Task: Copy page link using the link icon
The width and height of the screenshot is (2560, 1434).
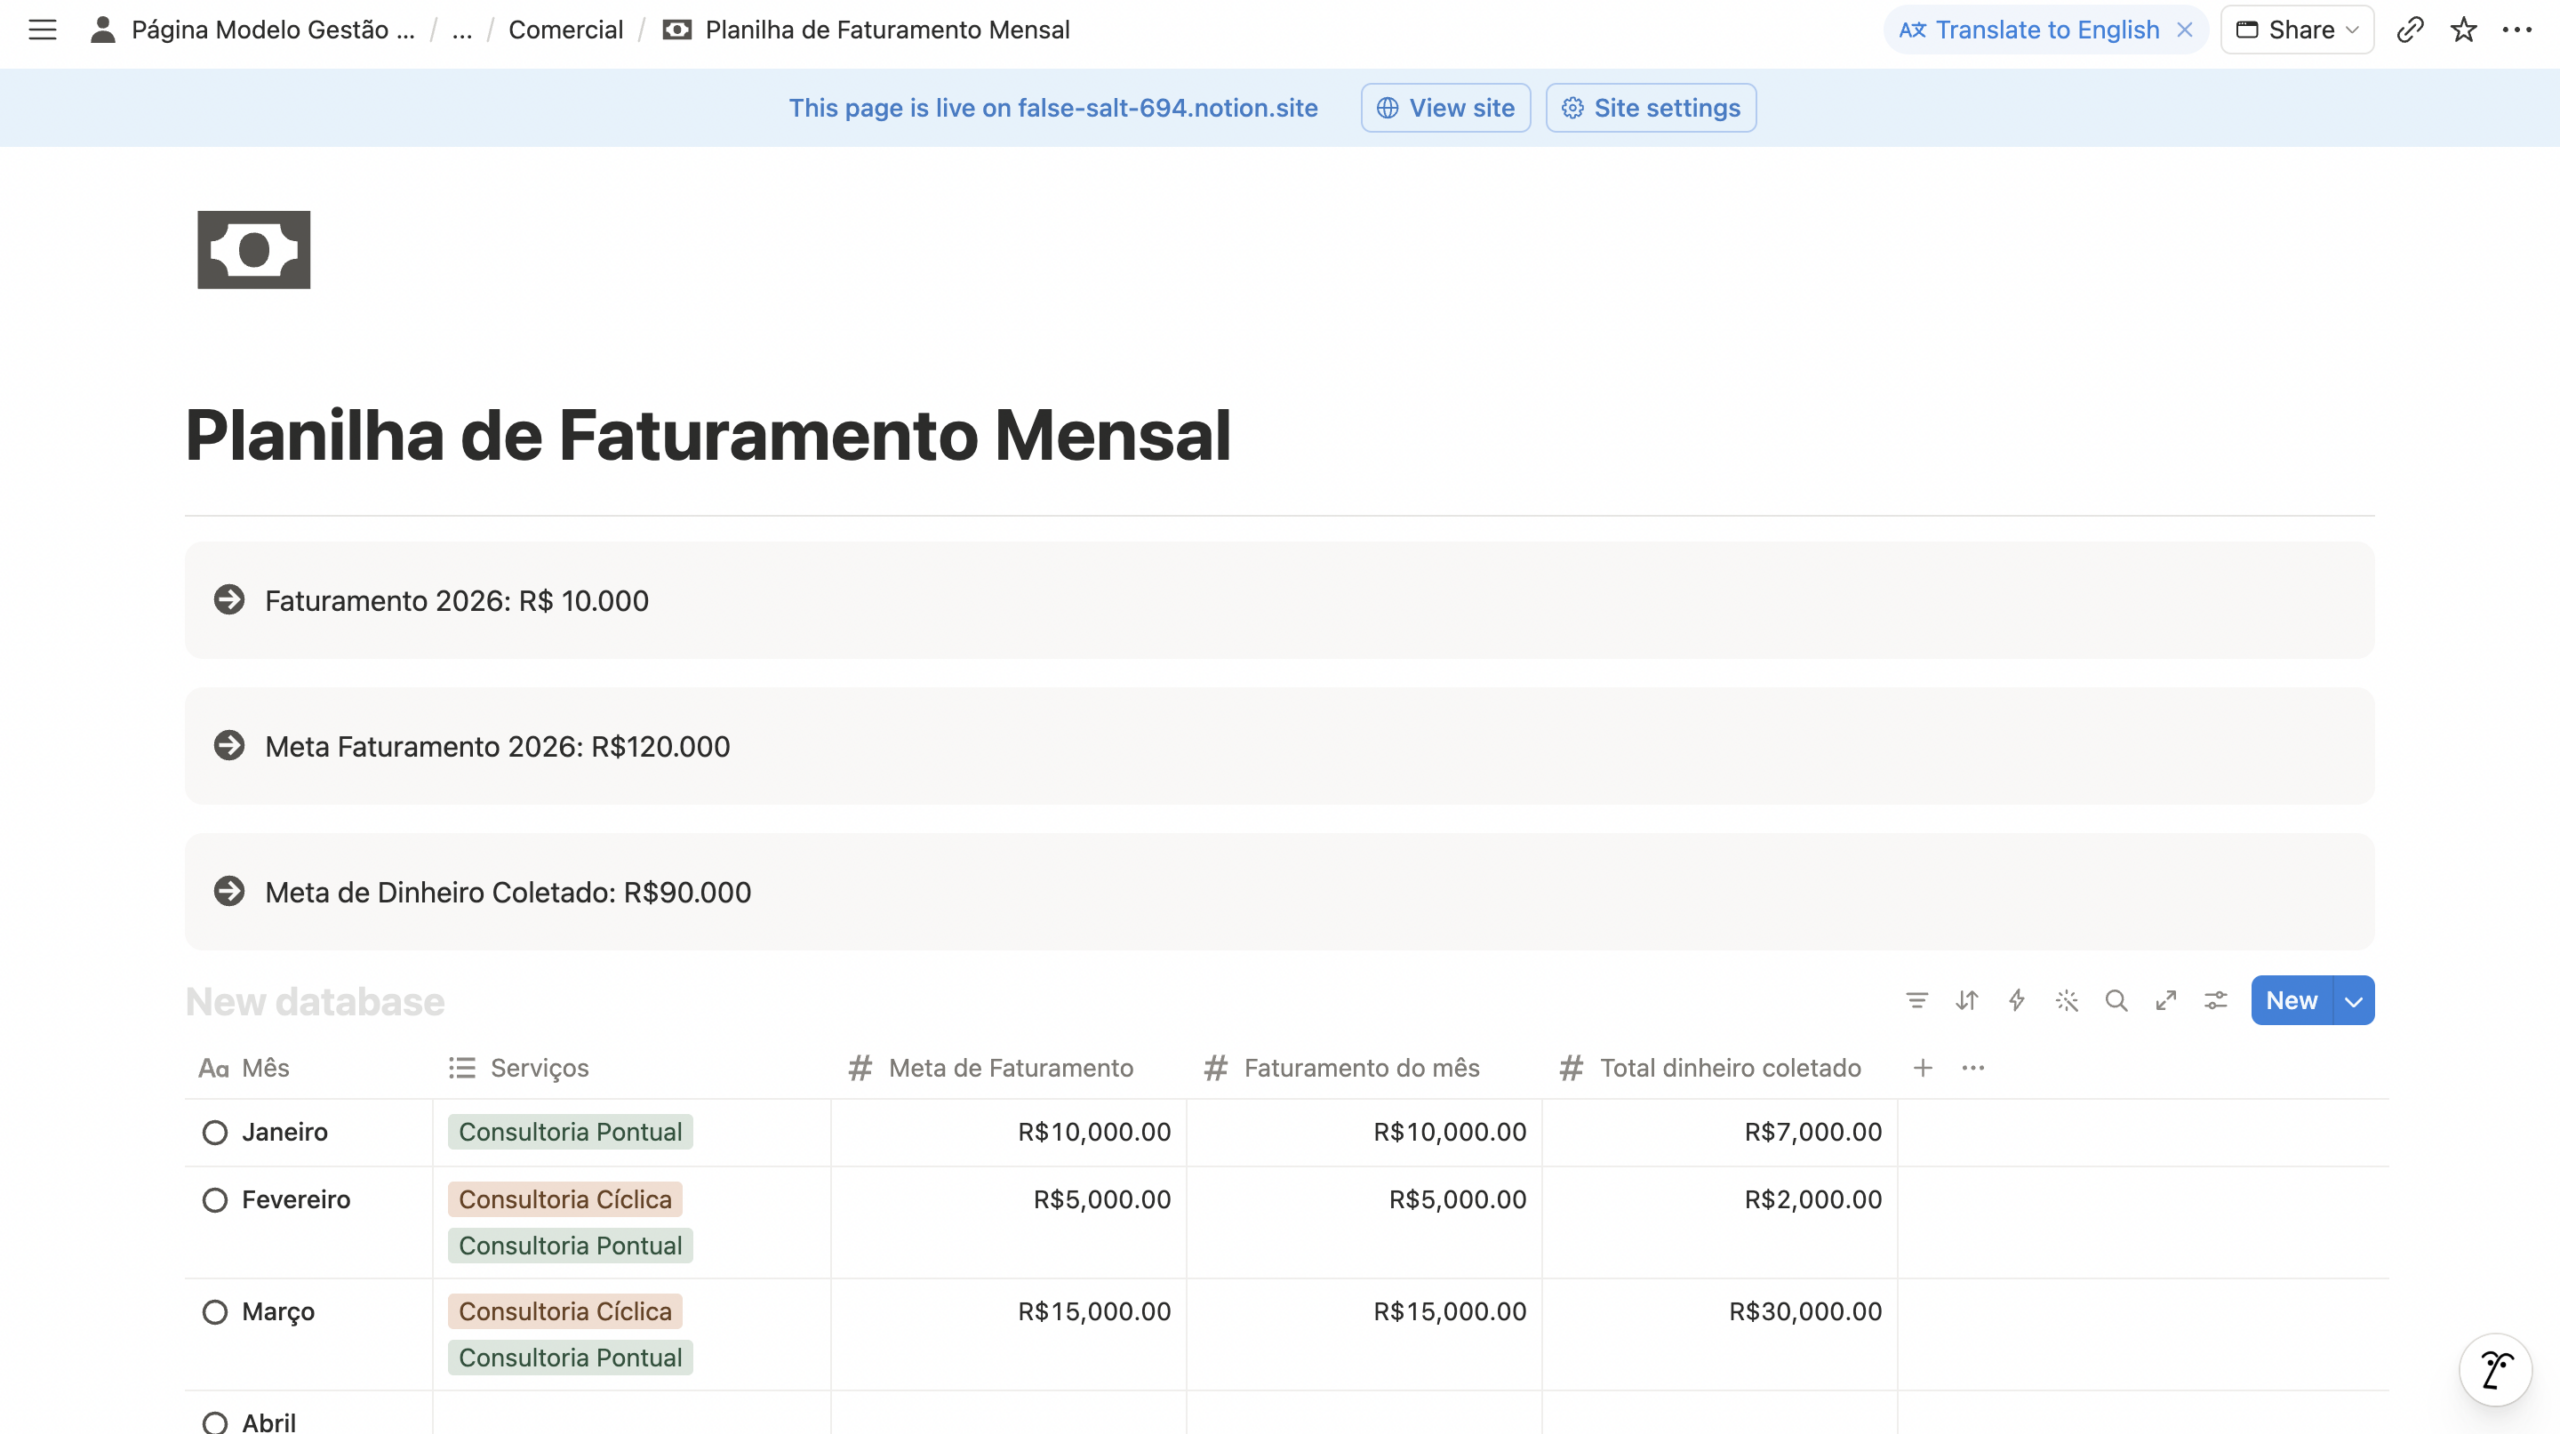Action: pyautogui.click(x=2410, y=30)
